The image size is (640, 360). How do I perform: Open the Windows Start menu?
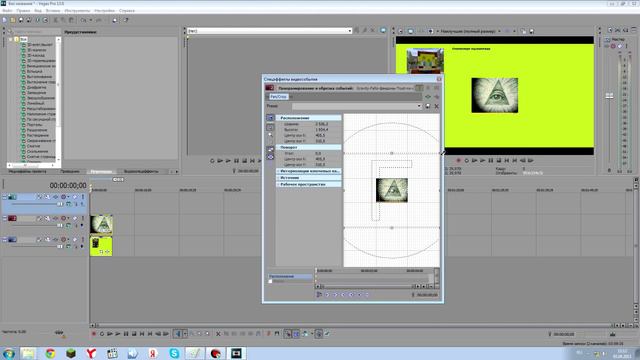tap(9, 353)
